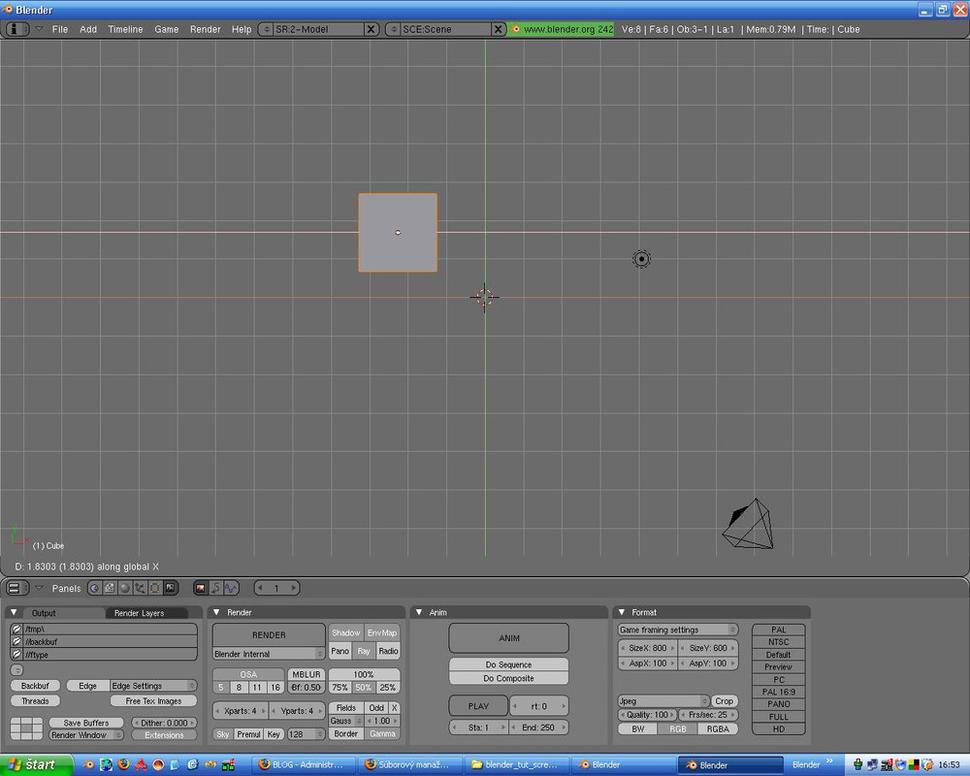970x776 pixels.
Task: Adjust the Quality: 100 slider
Action: pyautogui.click(x=648, y=715)
